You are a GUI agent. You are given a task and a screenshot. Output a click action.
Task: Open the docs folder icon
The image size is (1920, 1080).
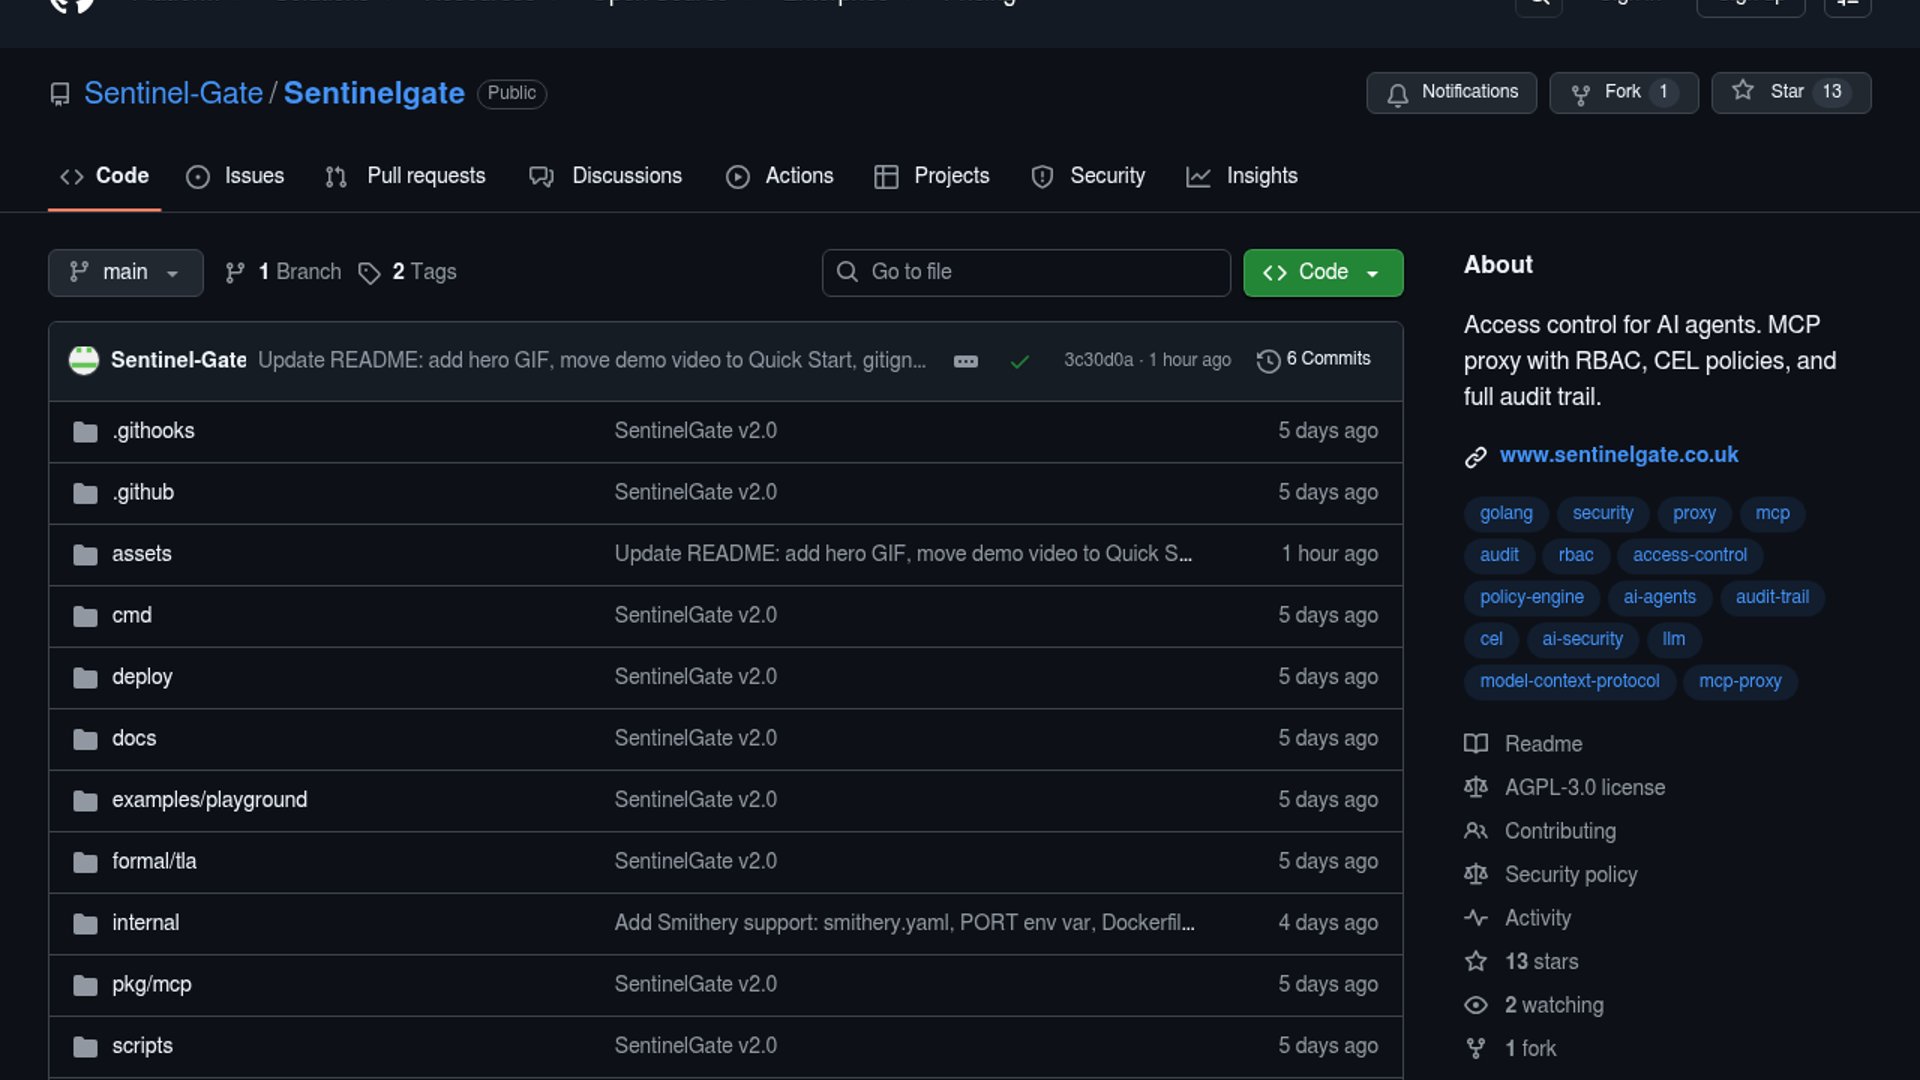point(85,739)
